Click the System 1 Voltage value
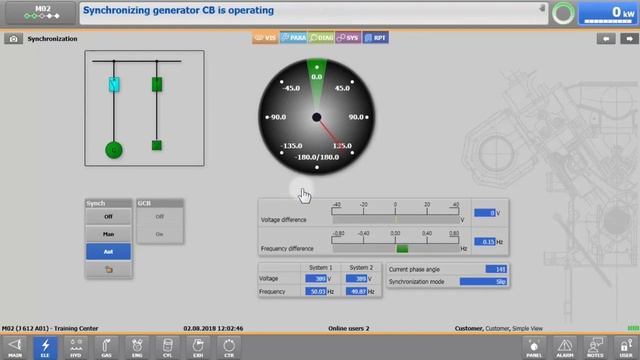 316,279
